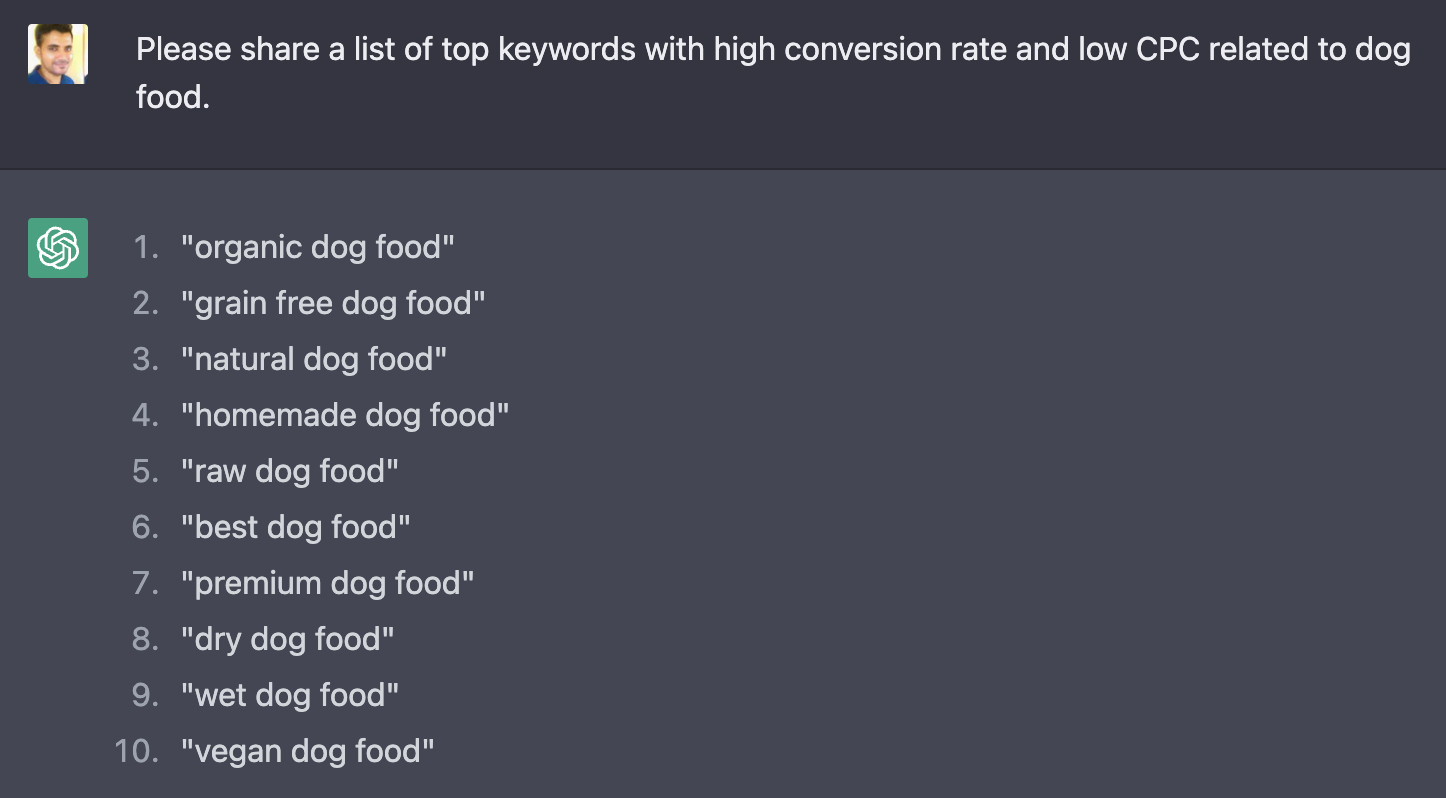Click the "best dog food" list entry
Image resolution: width=1446 pixels, height=798 pixels.
tap(296, 527)
